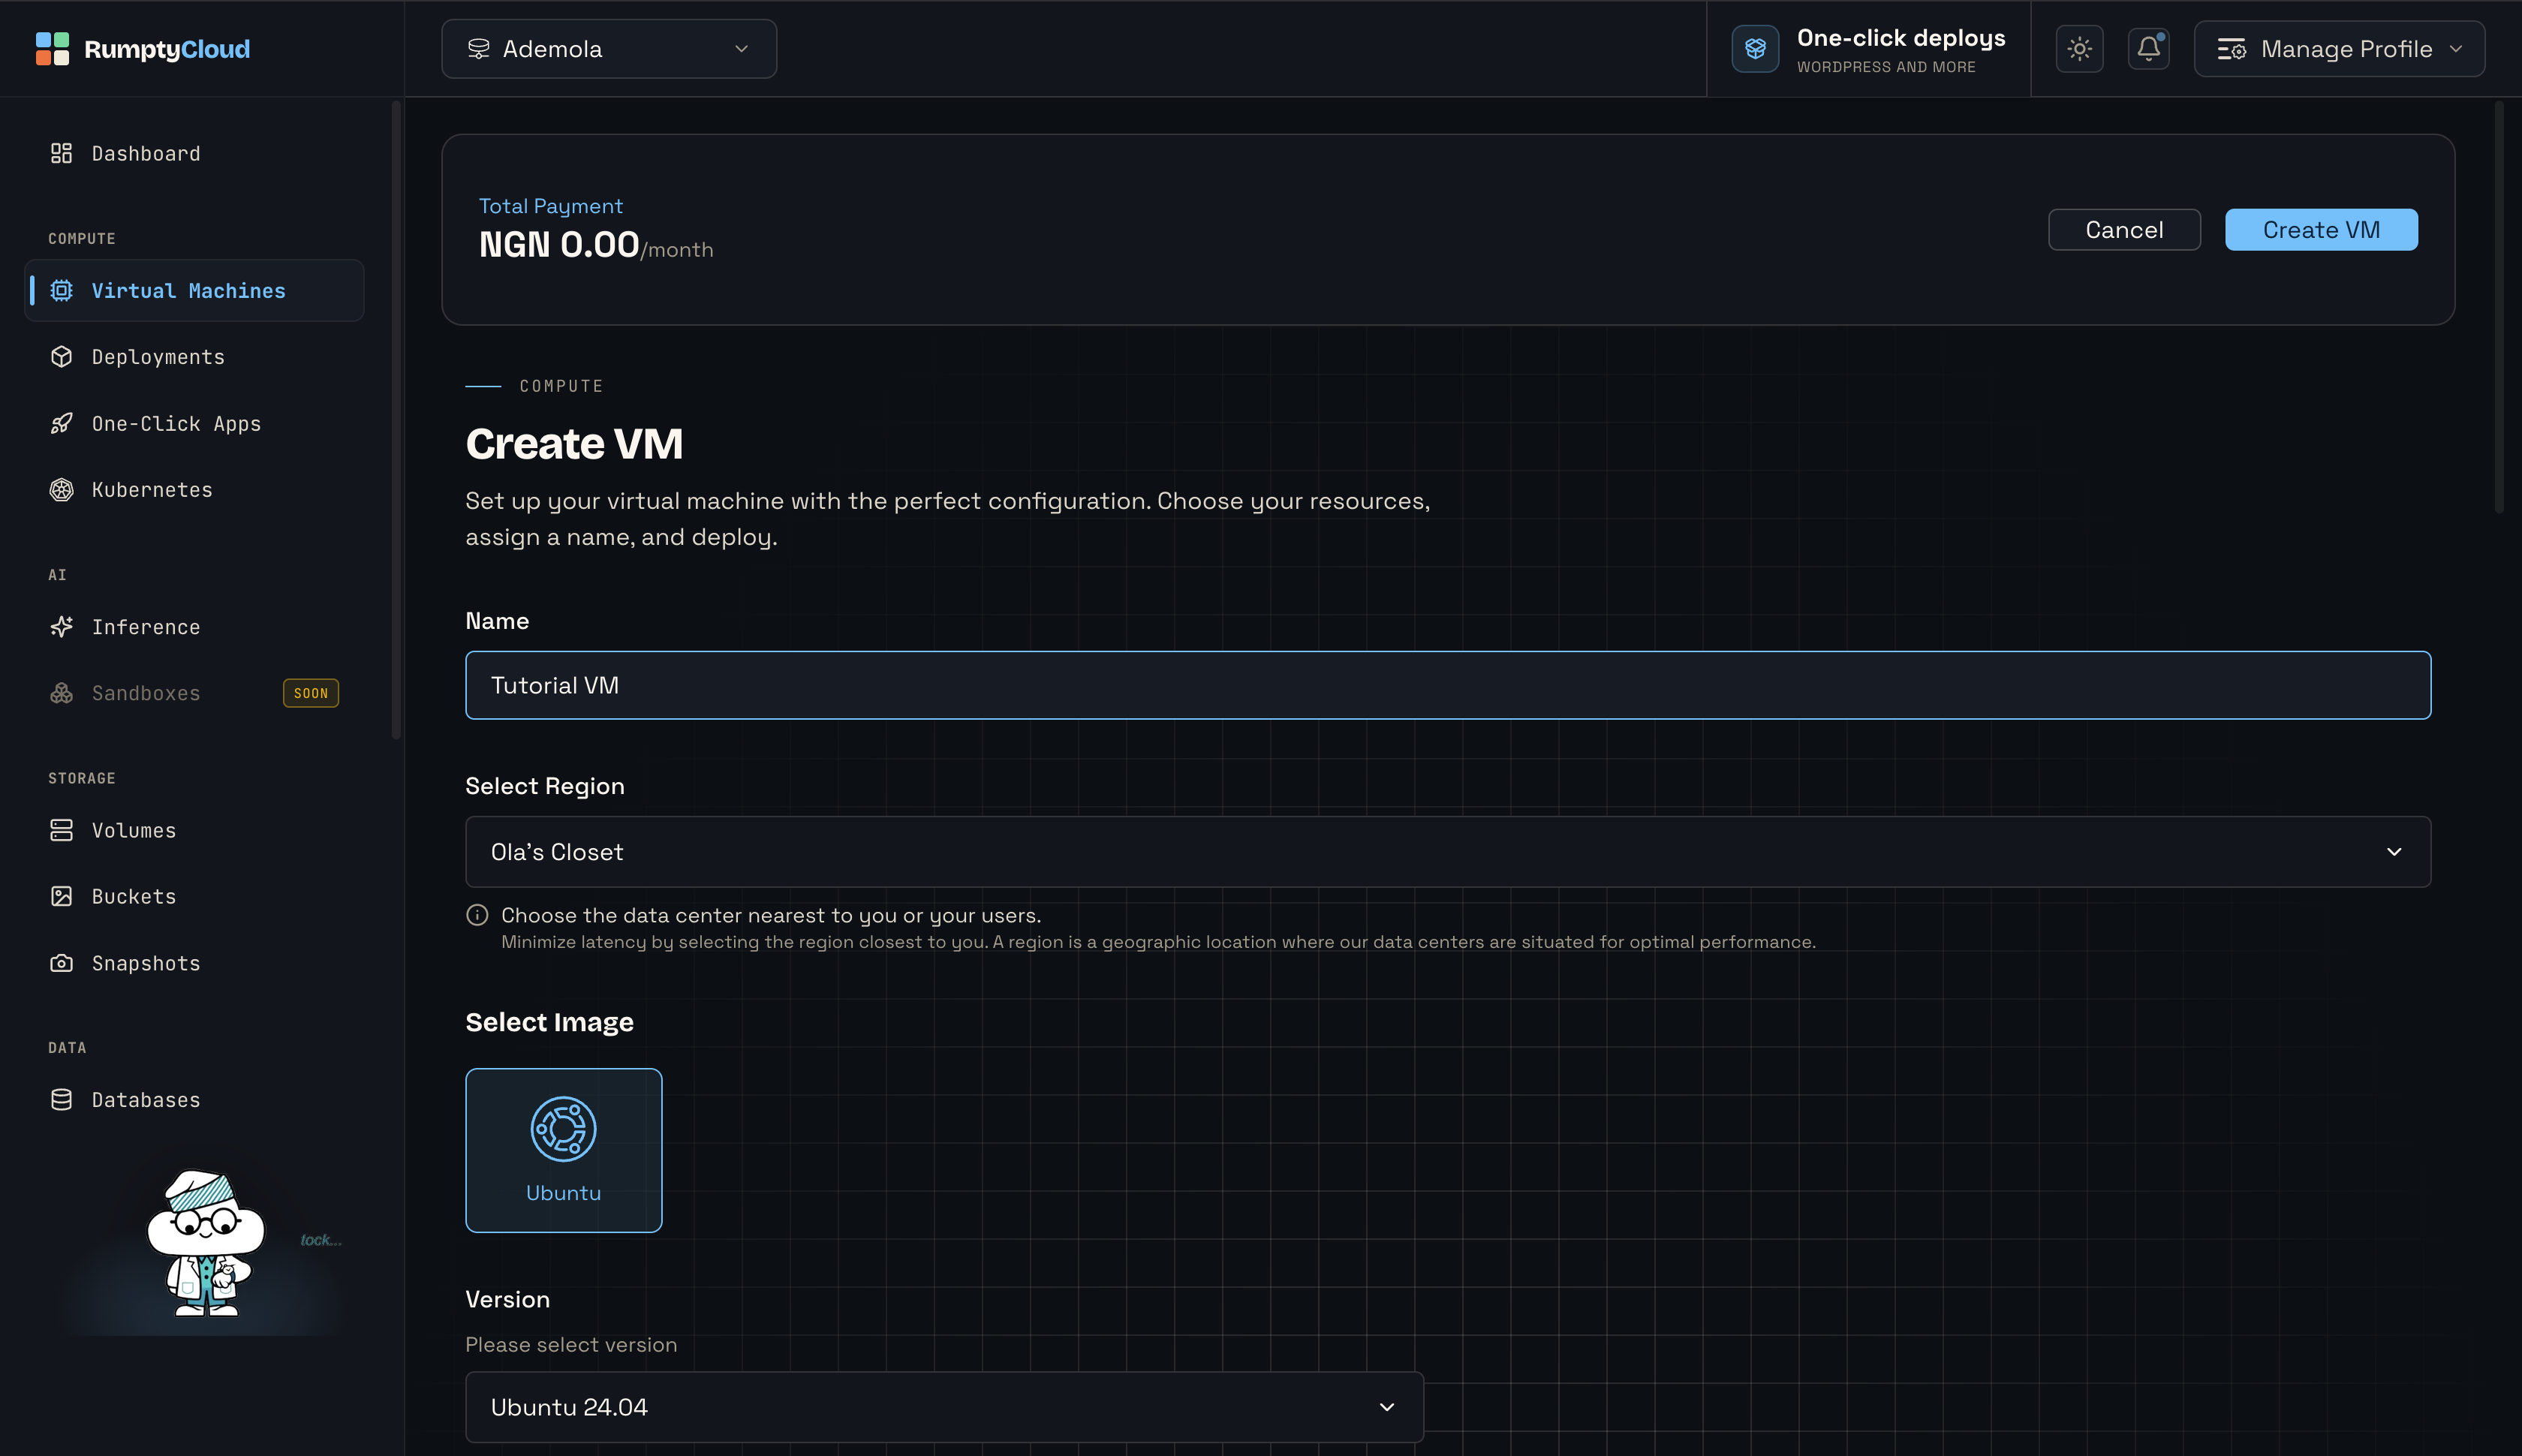Select the Ubuntu image card
The height and width of the screenshot is (1456, 2522).
pyautogui.click(x=564, y=1150)
